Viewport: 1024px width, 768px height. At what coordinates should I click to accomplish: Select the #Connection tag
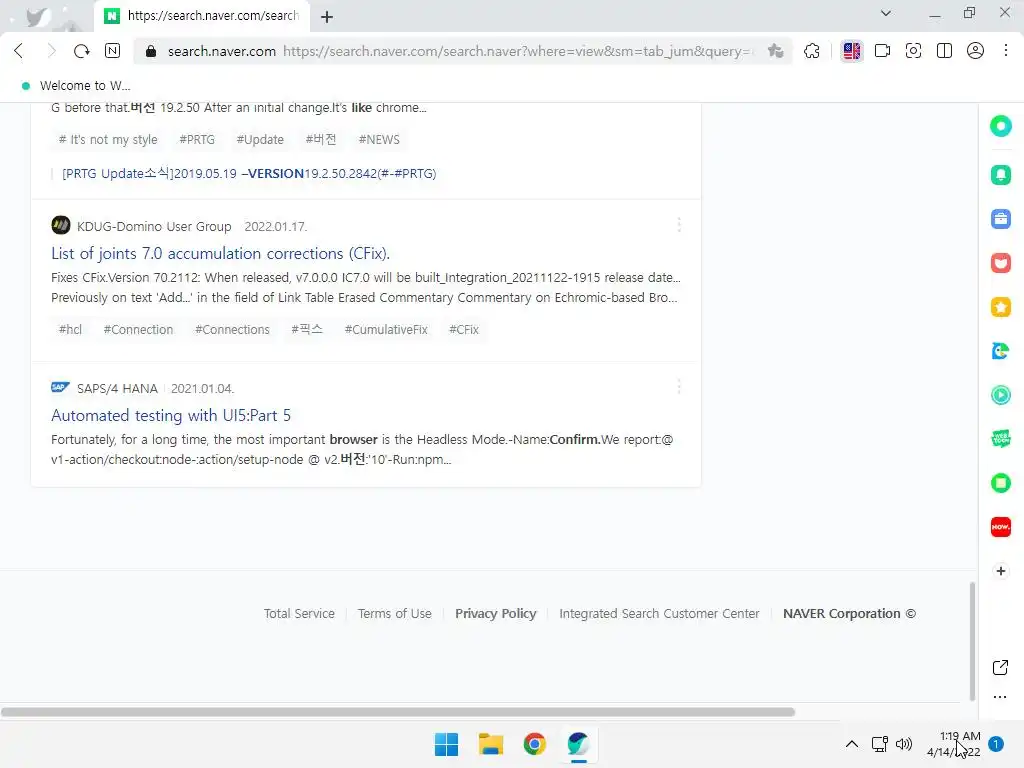(x=138, y=330)
